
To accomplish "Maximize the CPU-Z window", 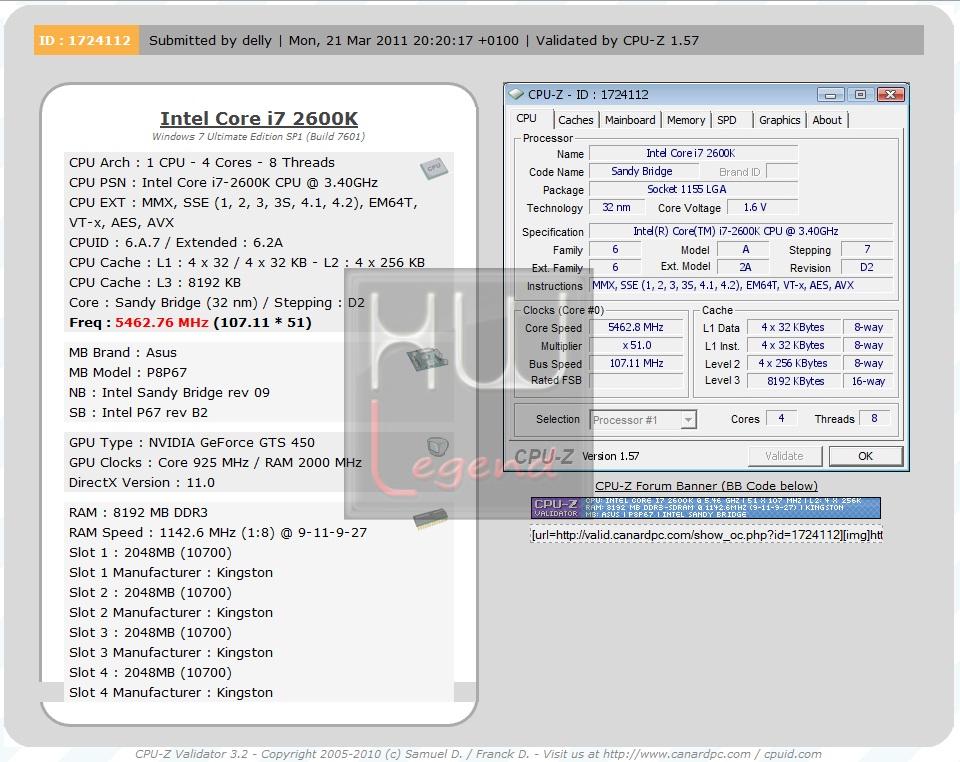I will coord(860,94).
